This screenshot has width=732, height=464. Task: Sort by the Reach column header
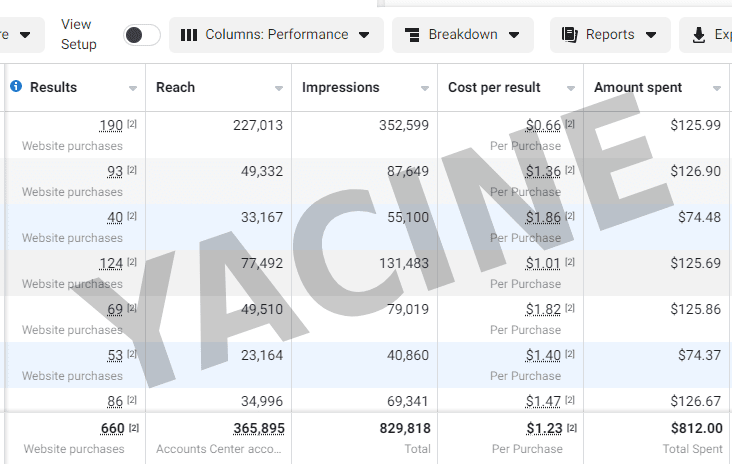tap(175, 87)
